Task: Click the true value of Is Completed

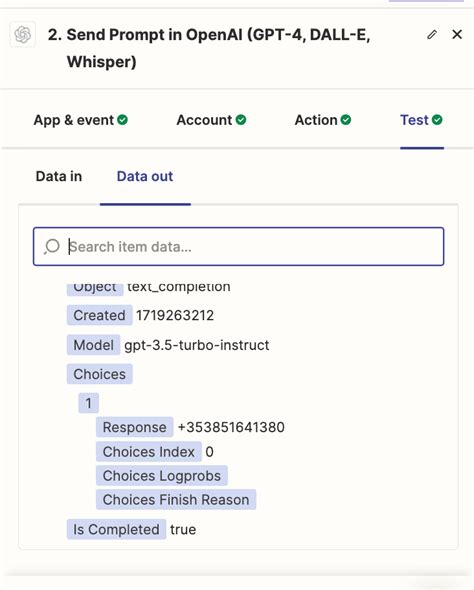Action: 183,530
